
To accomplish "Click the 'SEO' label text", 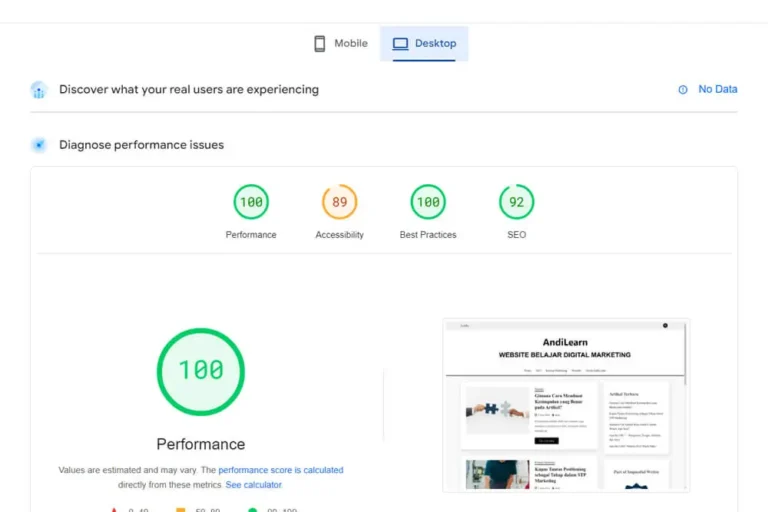I will click(517, 235).
